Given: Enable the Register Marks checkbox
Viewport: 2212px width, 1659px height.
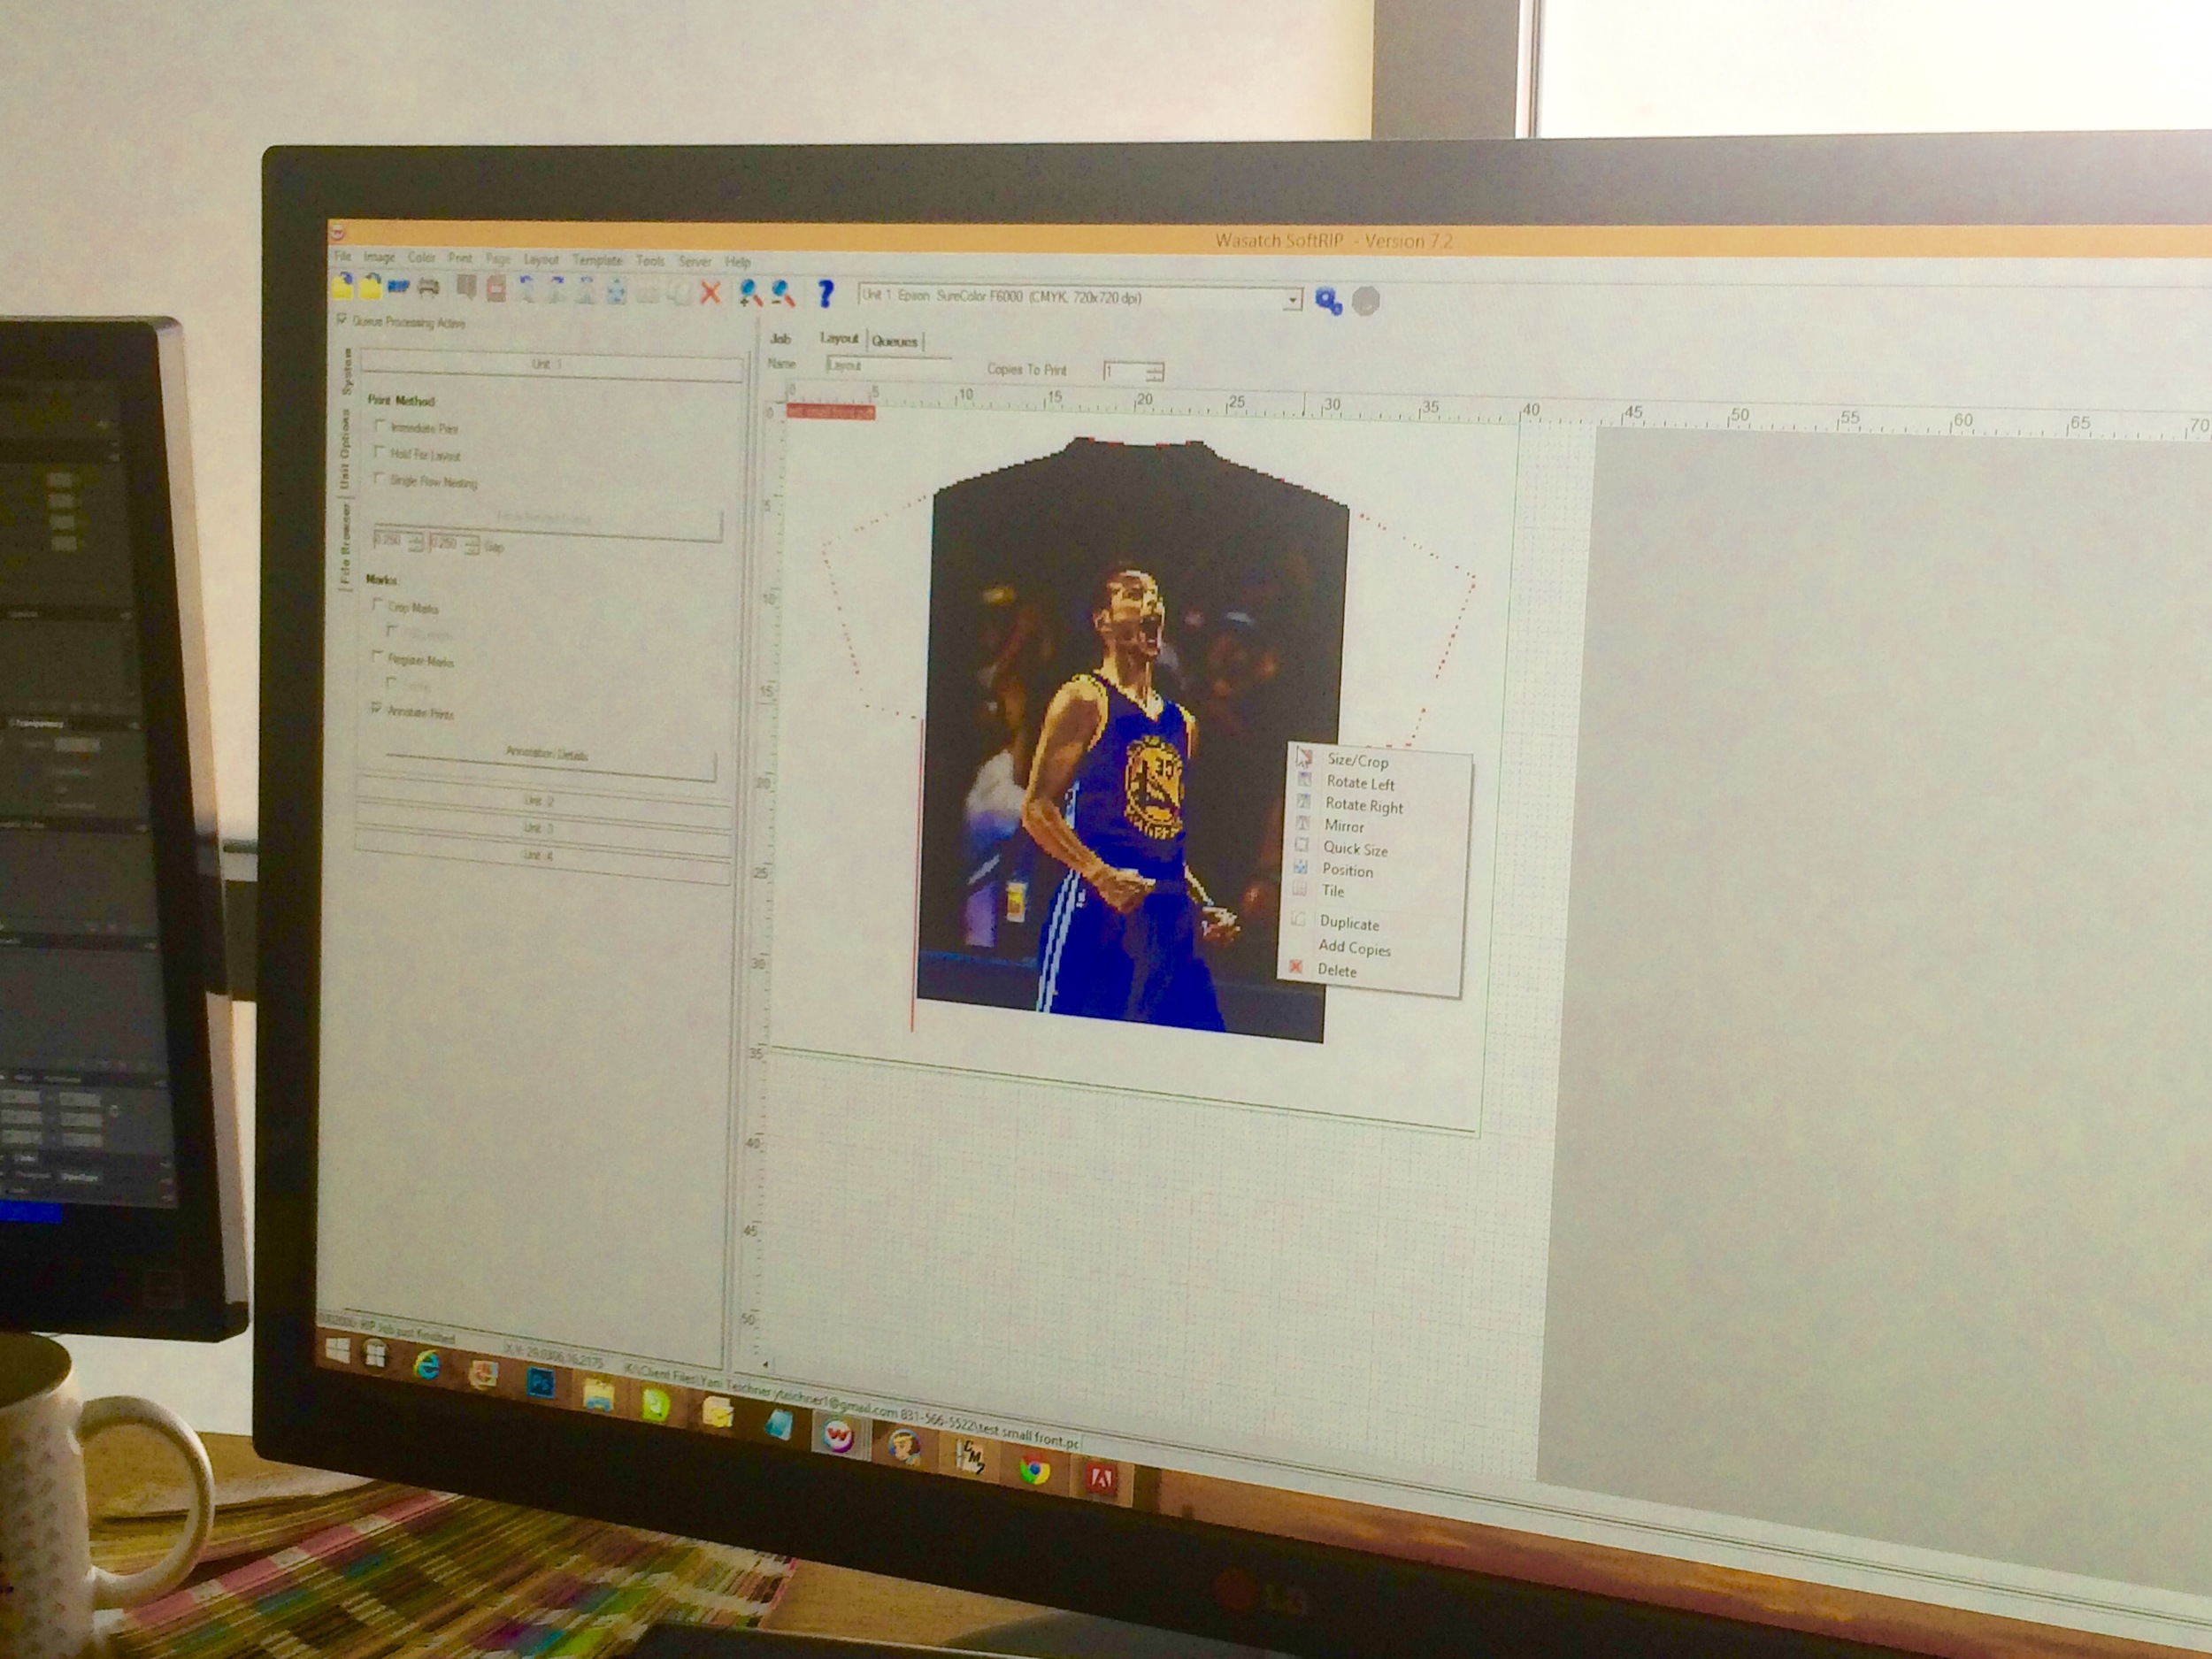Looking at the screenshot, I should [x=377, y=656].
